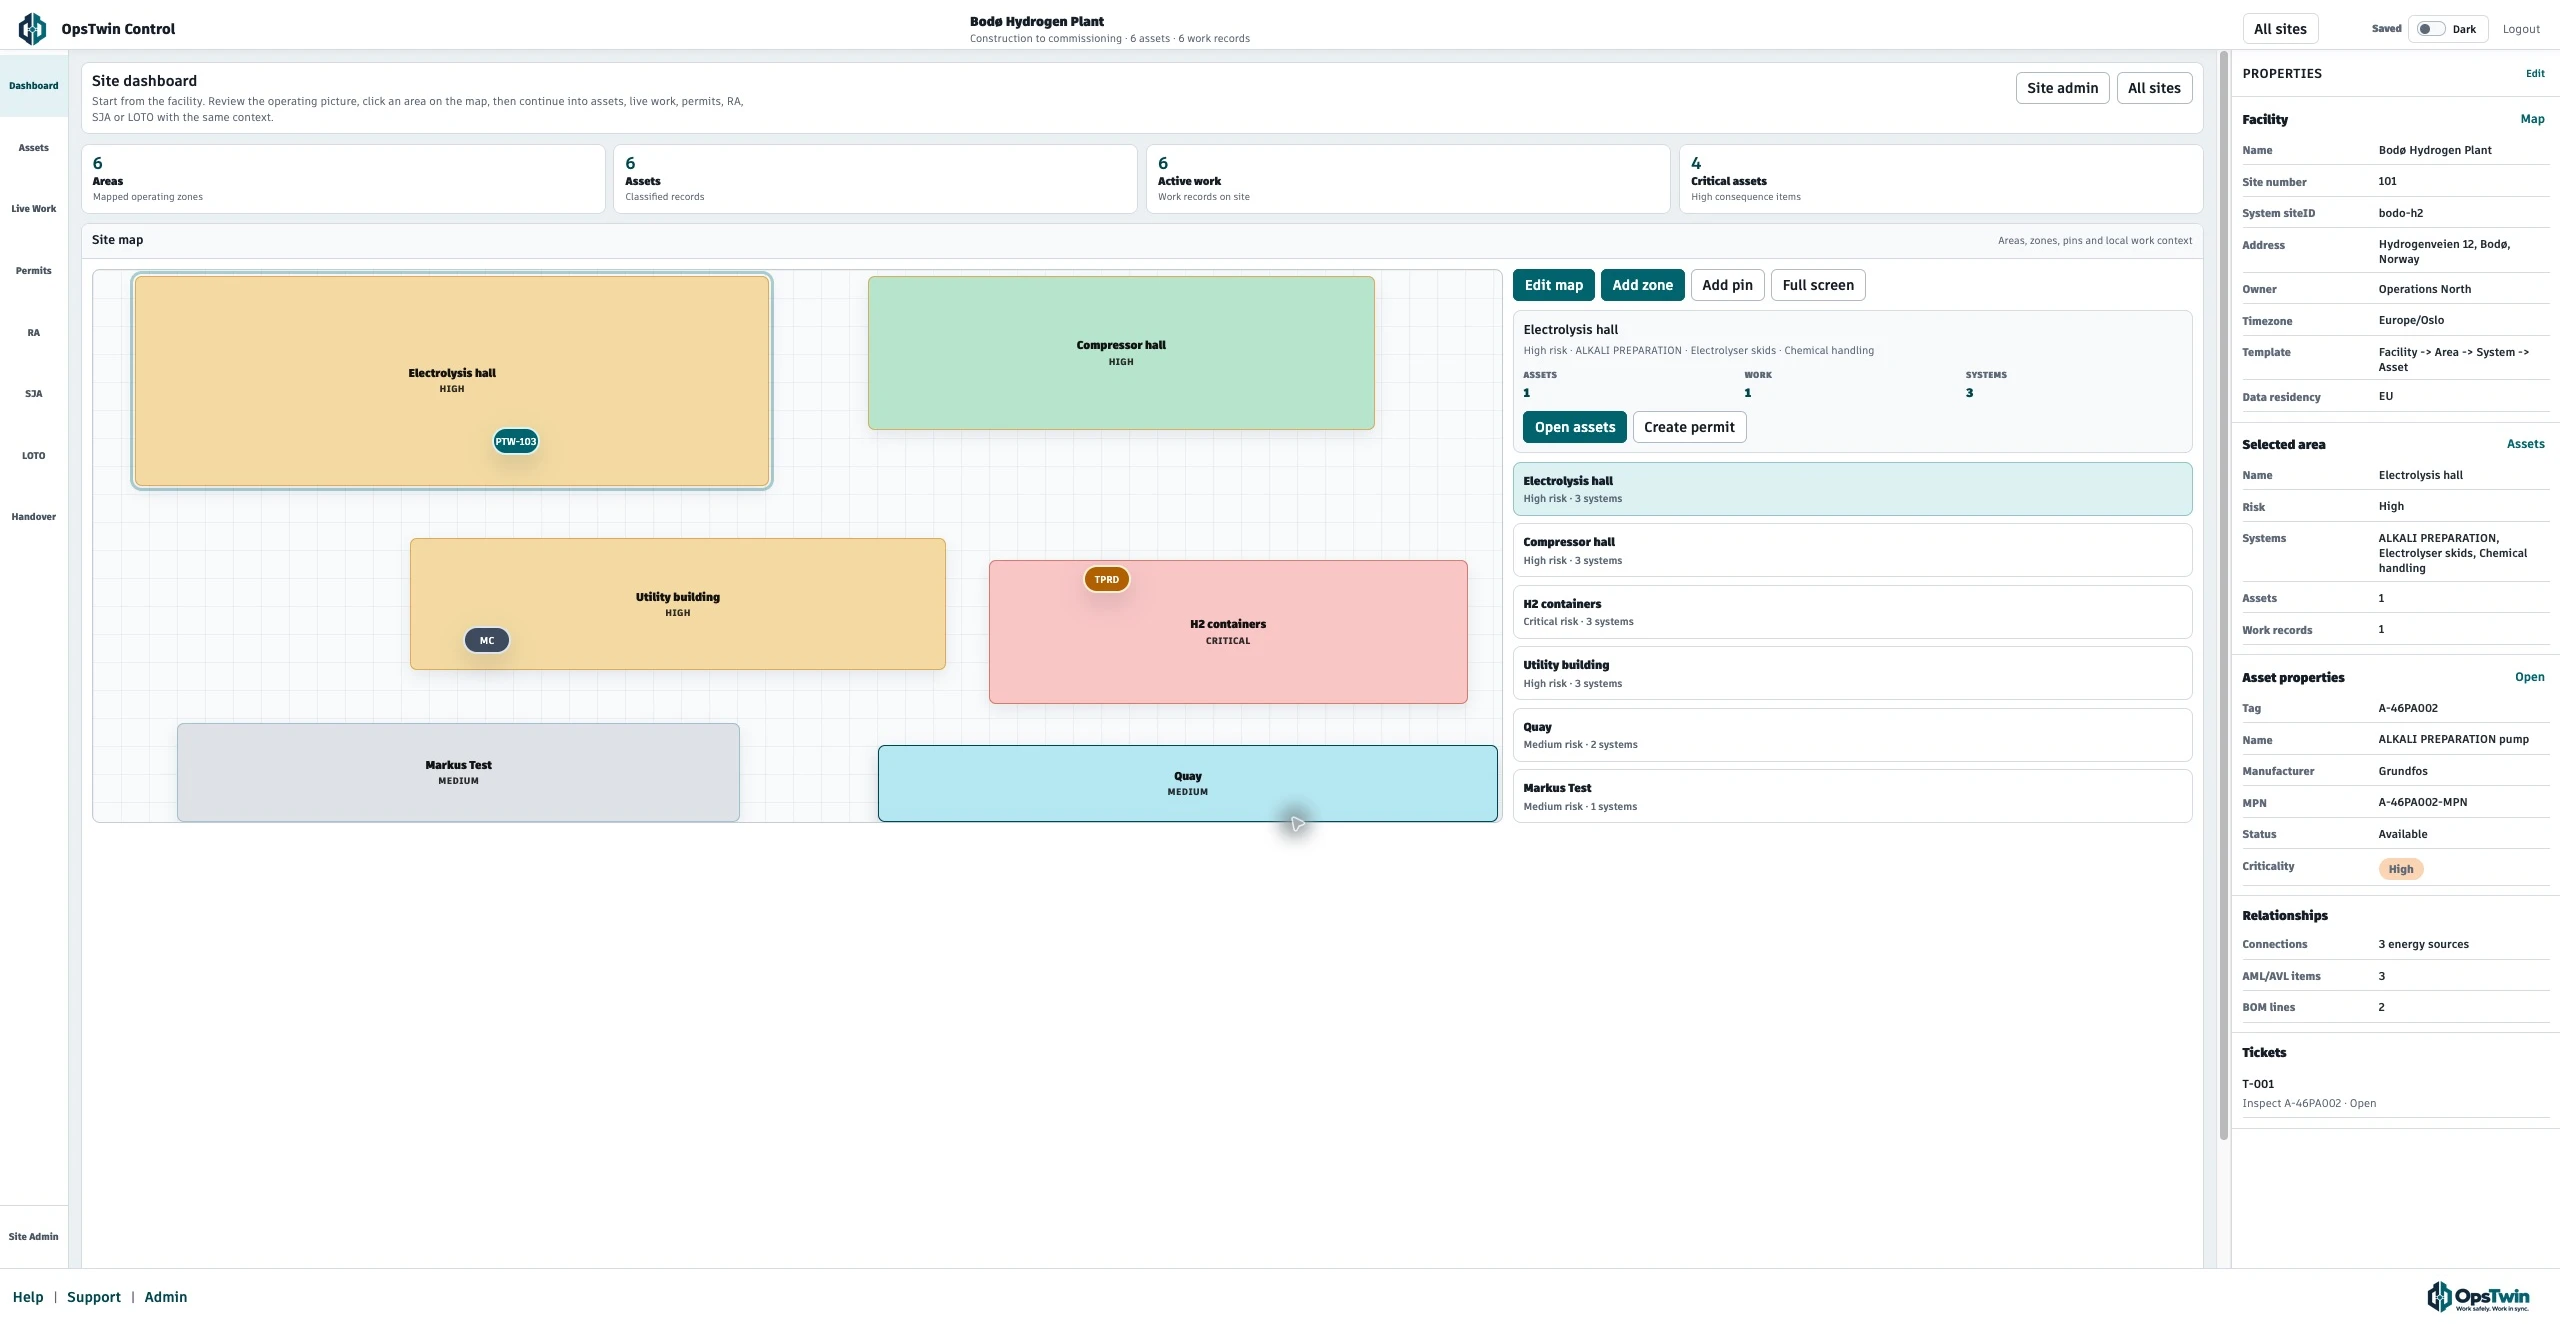Go to Live Work in sidebar
The height and width of the screenshot is (1324, 2560).
34,209
